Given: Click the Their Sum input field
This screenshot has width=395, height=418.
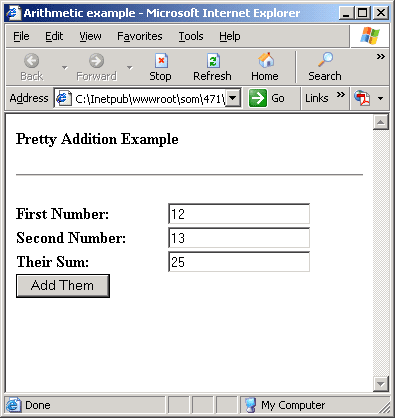Looking at the screenshot, I should tap(239, 262).
